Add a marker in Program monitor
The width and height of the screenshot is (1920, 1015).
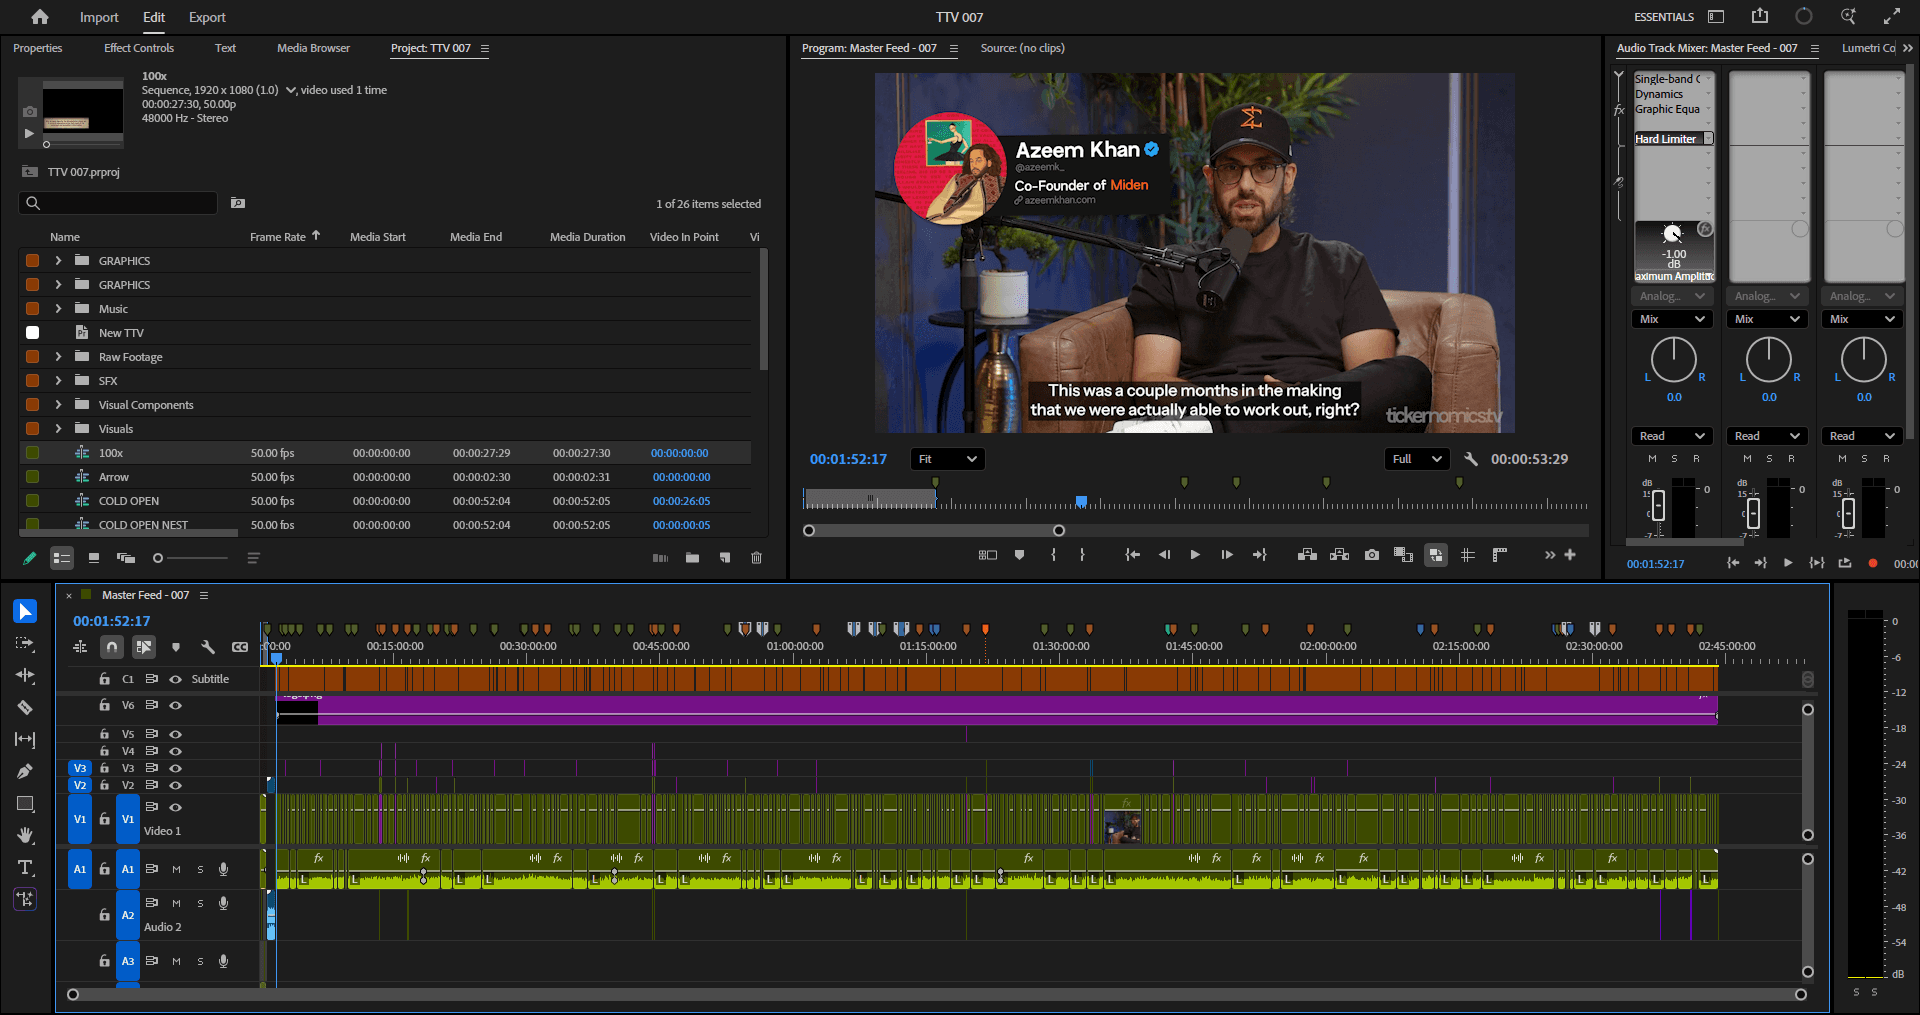(1019, 555)
